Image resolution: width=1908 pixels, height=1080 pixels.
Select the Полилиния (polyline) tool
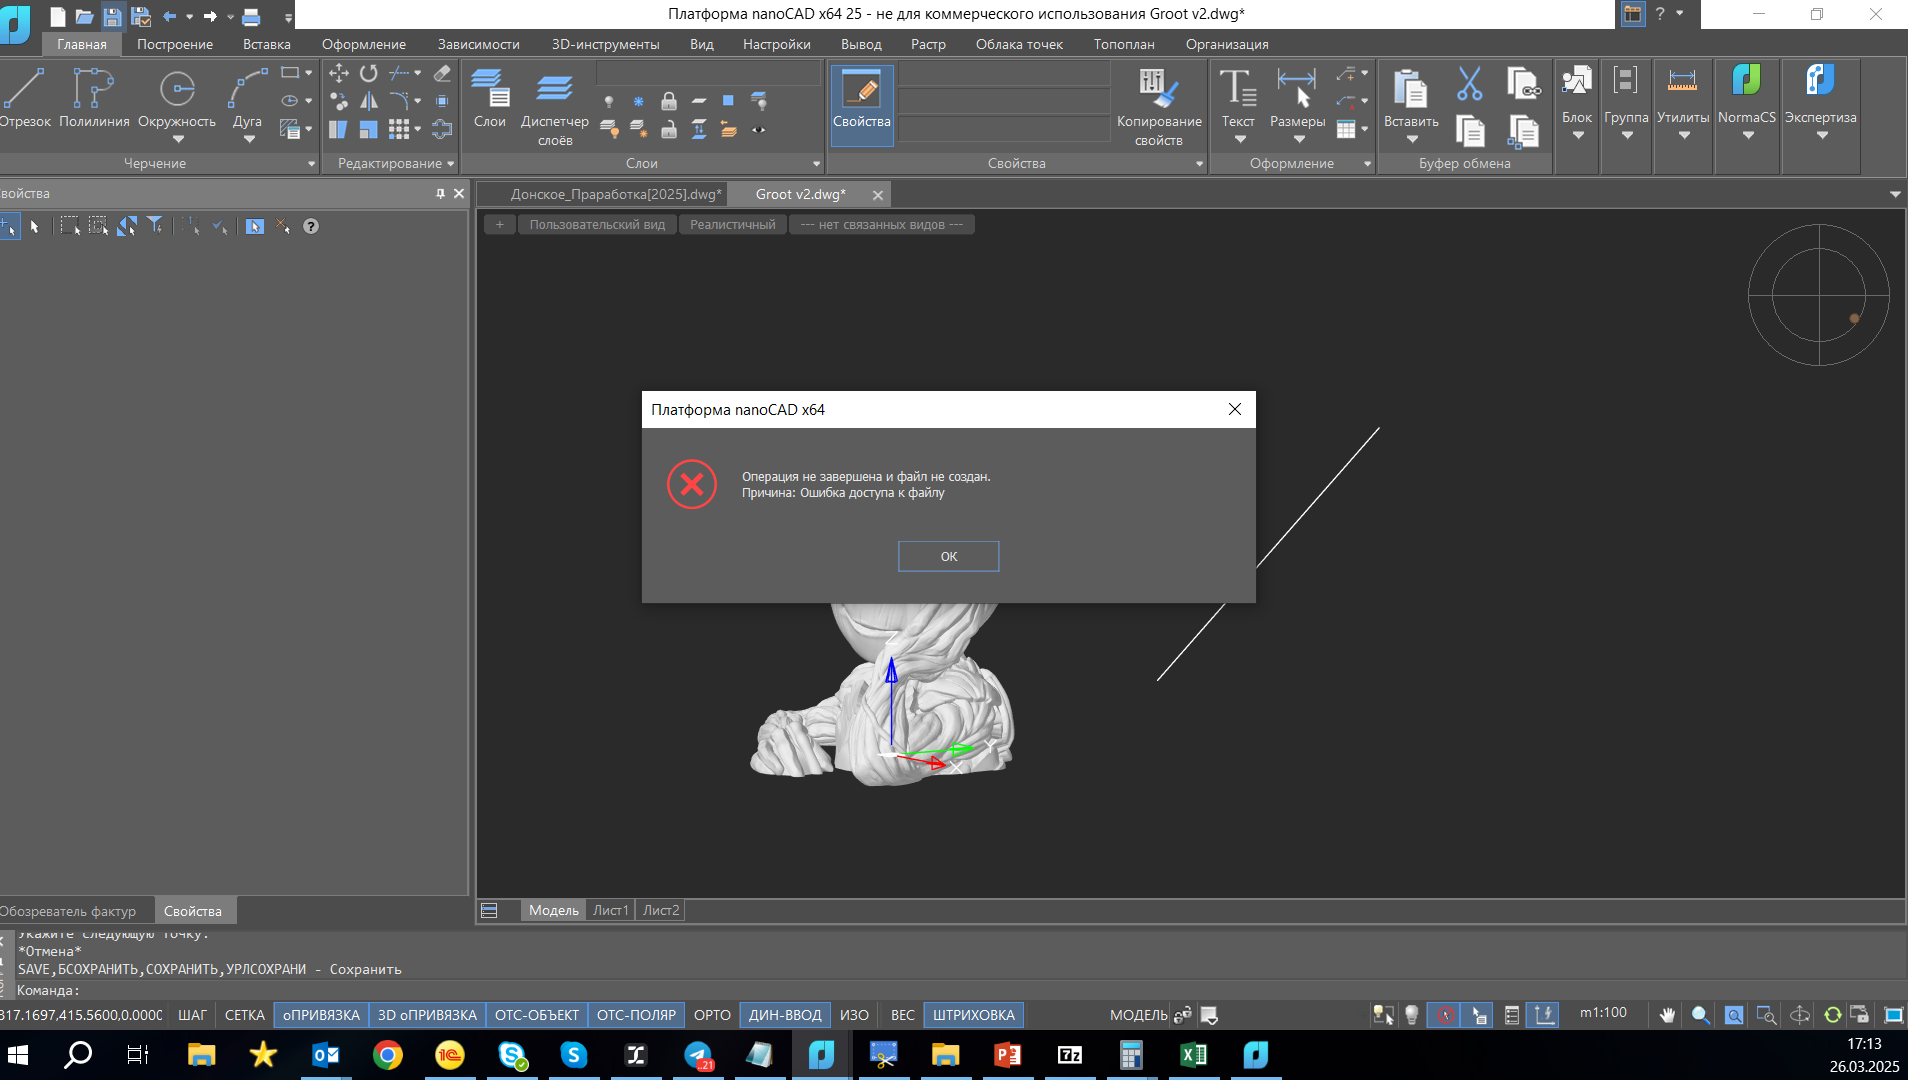pos(94,98)
